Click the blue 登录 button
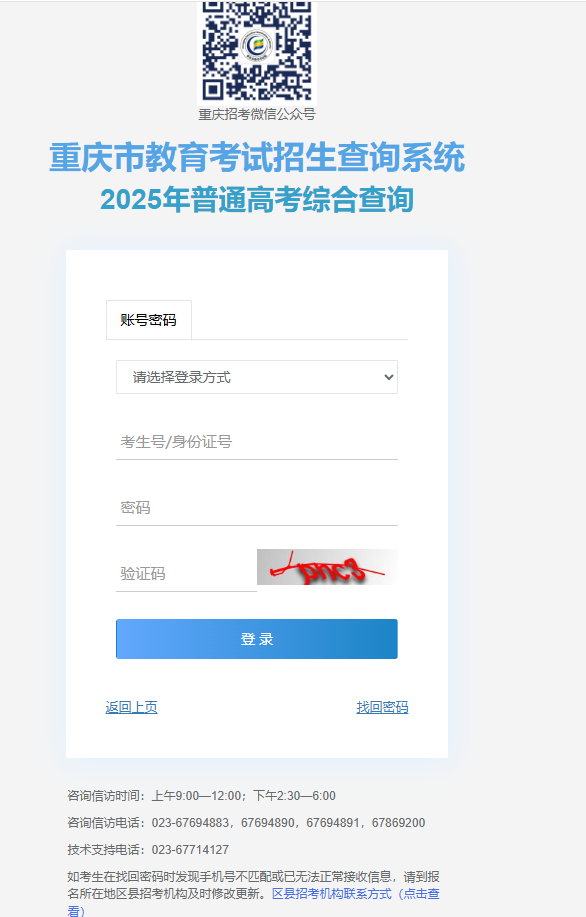 click(x=257, y=639)
